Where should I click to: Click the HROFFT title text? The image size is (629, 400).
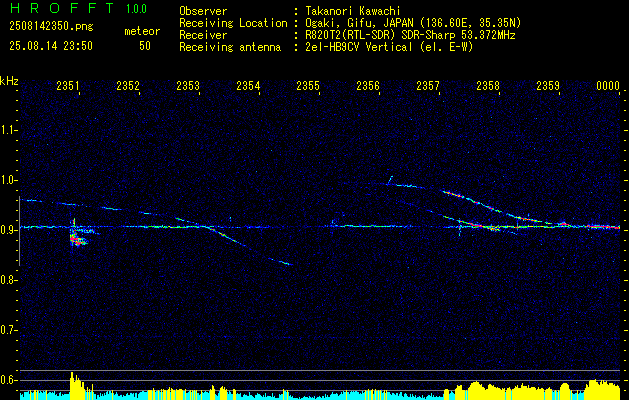point(62,8)
